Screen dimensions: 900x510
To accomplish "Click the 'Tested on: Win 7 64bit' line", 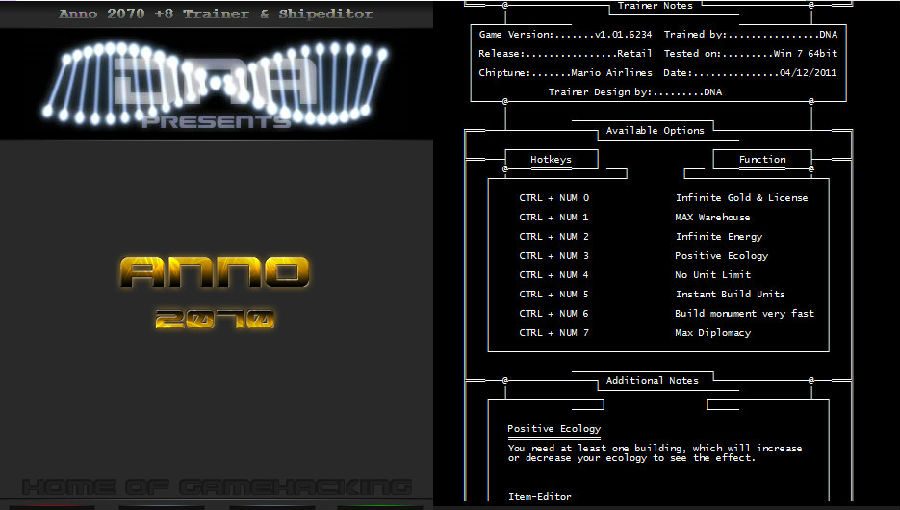I will (x=750, y=53).
